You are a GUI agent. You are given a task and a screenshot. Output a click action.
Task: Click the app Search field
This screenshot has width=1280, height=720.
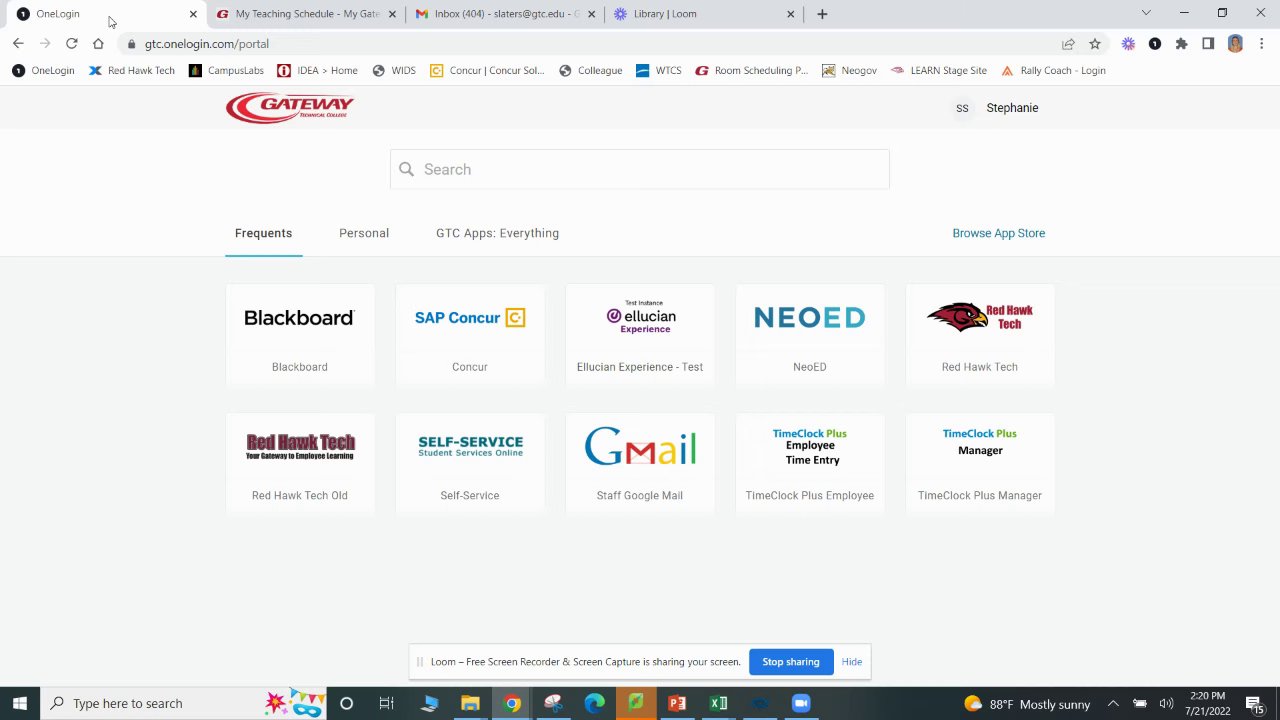(640, 169)
